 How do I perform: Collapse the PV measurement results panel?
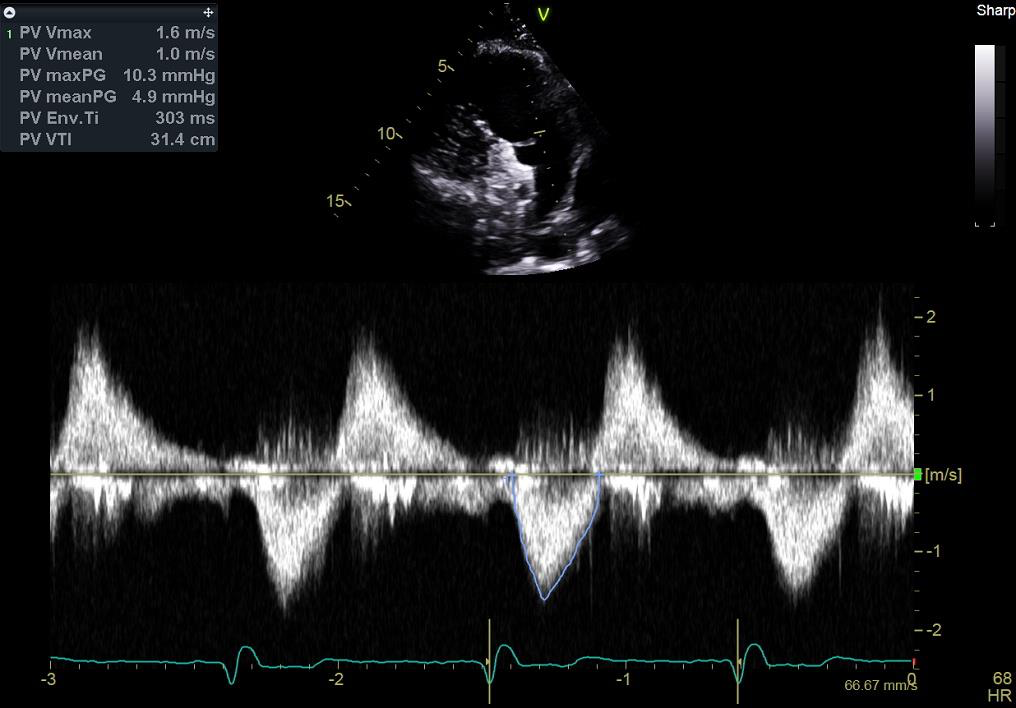click(10, 12)
